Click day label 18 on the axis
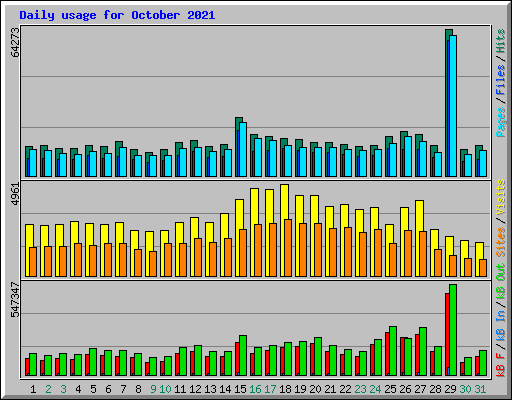The width and height of the screenshot is (512, 400). (285, 389)
